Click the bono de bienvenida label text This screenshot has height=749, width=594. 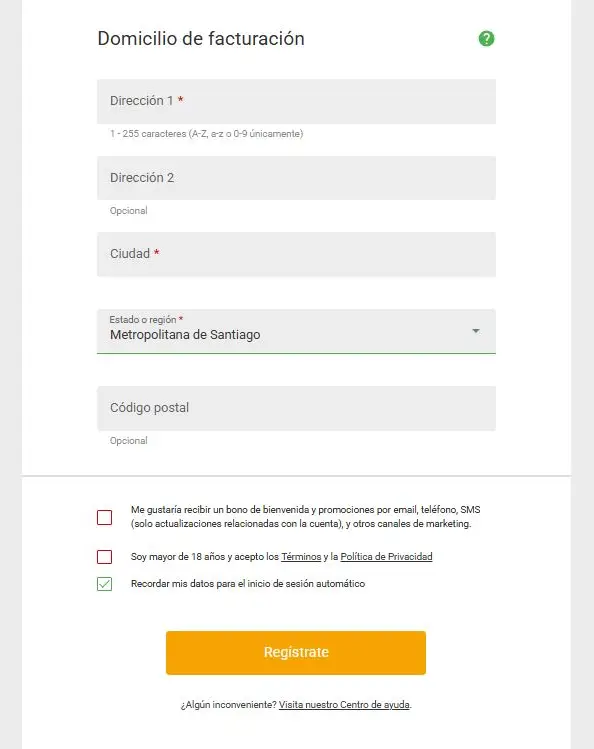[x=306, y=517]
